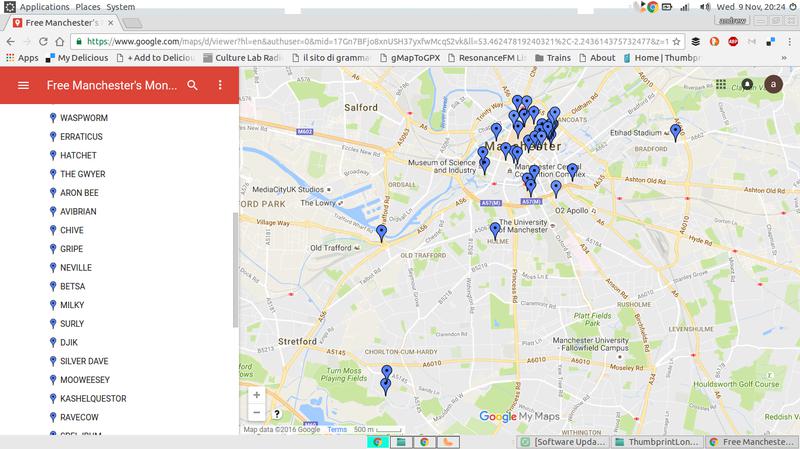
Task: Select SILVER DAVE in the list
Action: [x=84, y=361]
